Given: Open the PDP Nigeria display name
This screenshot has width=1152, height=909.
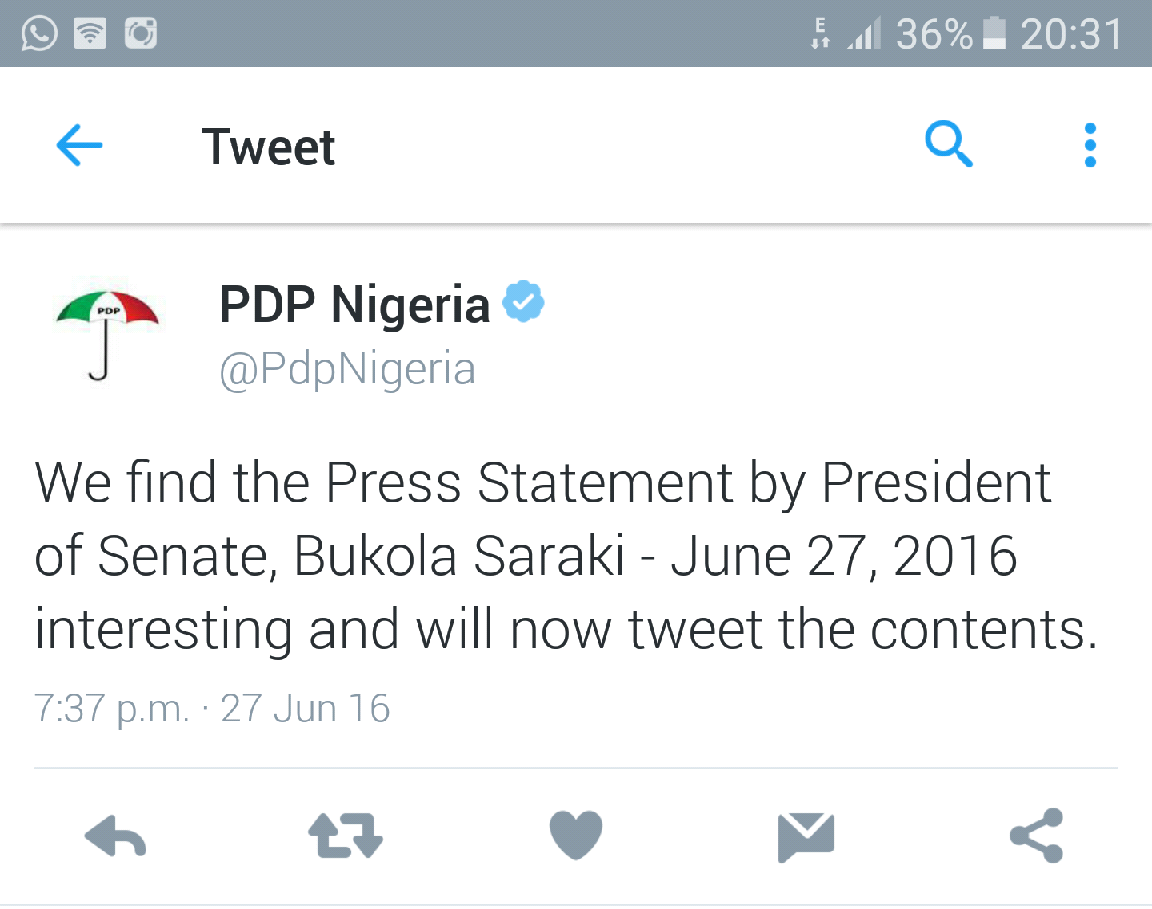Looking at the screenshot, I should pyautogui.click(x=354, y=304).
